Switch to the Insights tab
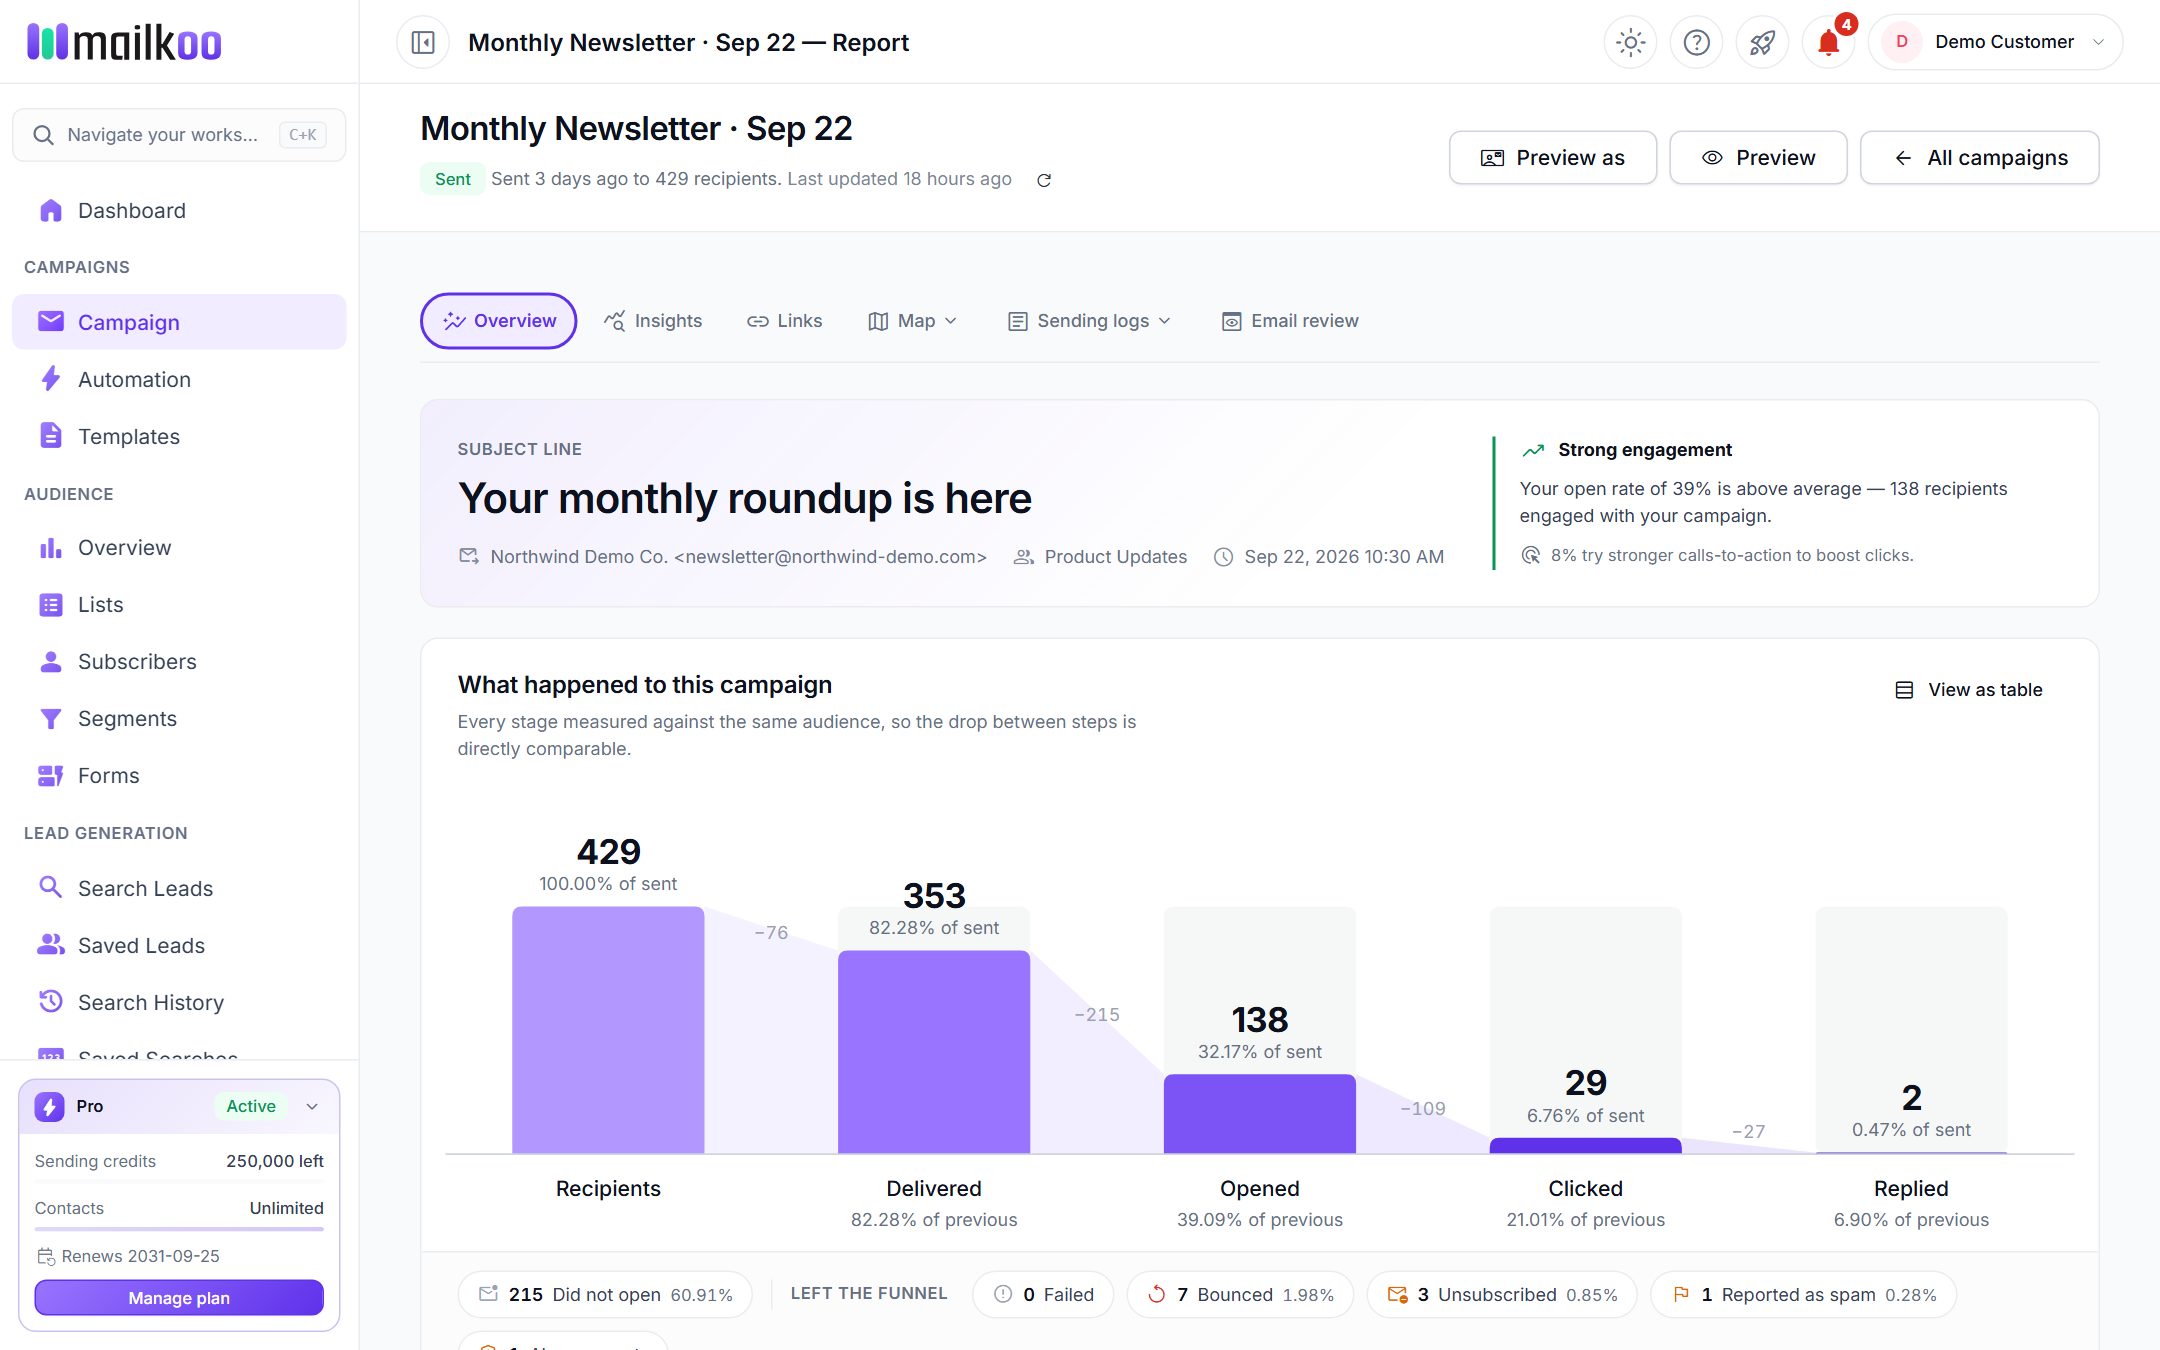Viewport: 2160px width, 1350px height. coord(653,321)
